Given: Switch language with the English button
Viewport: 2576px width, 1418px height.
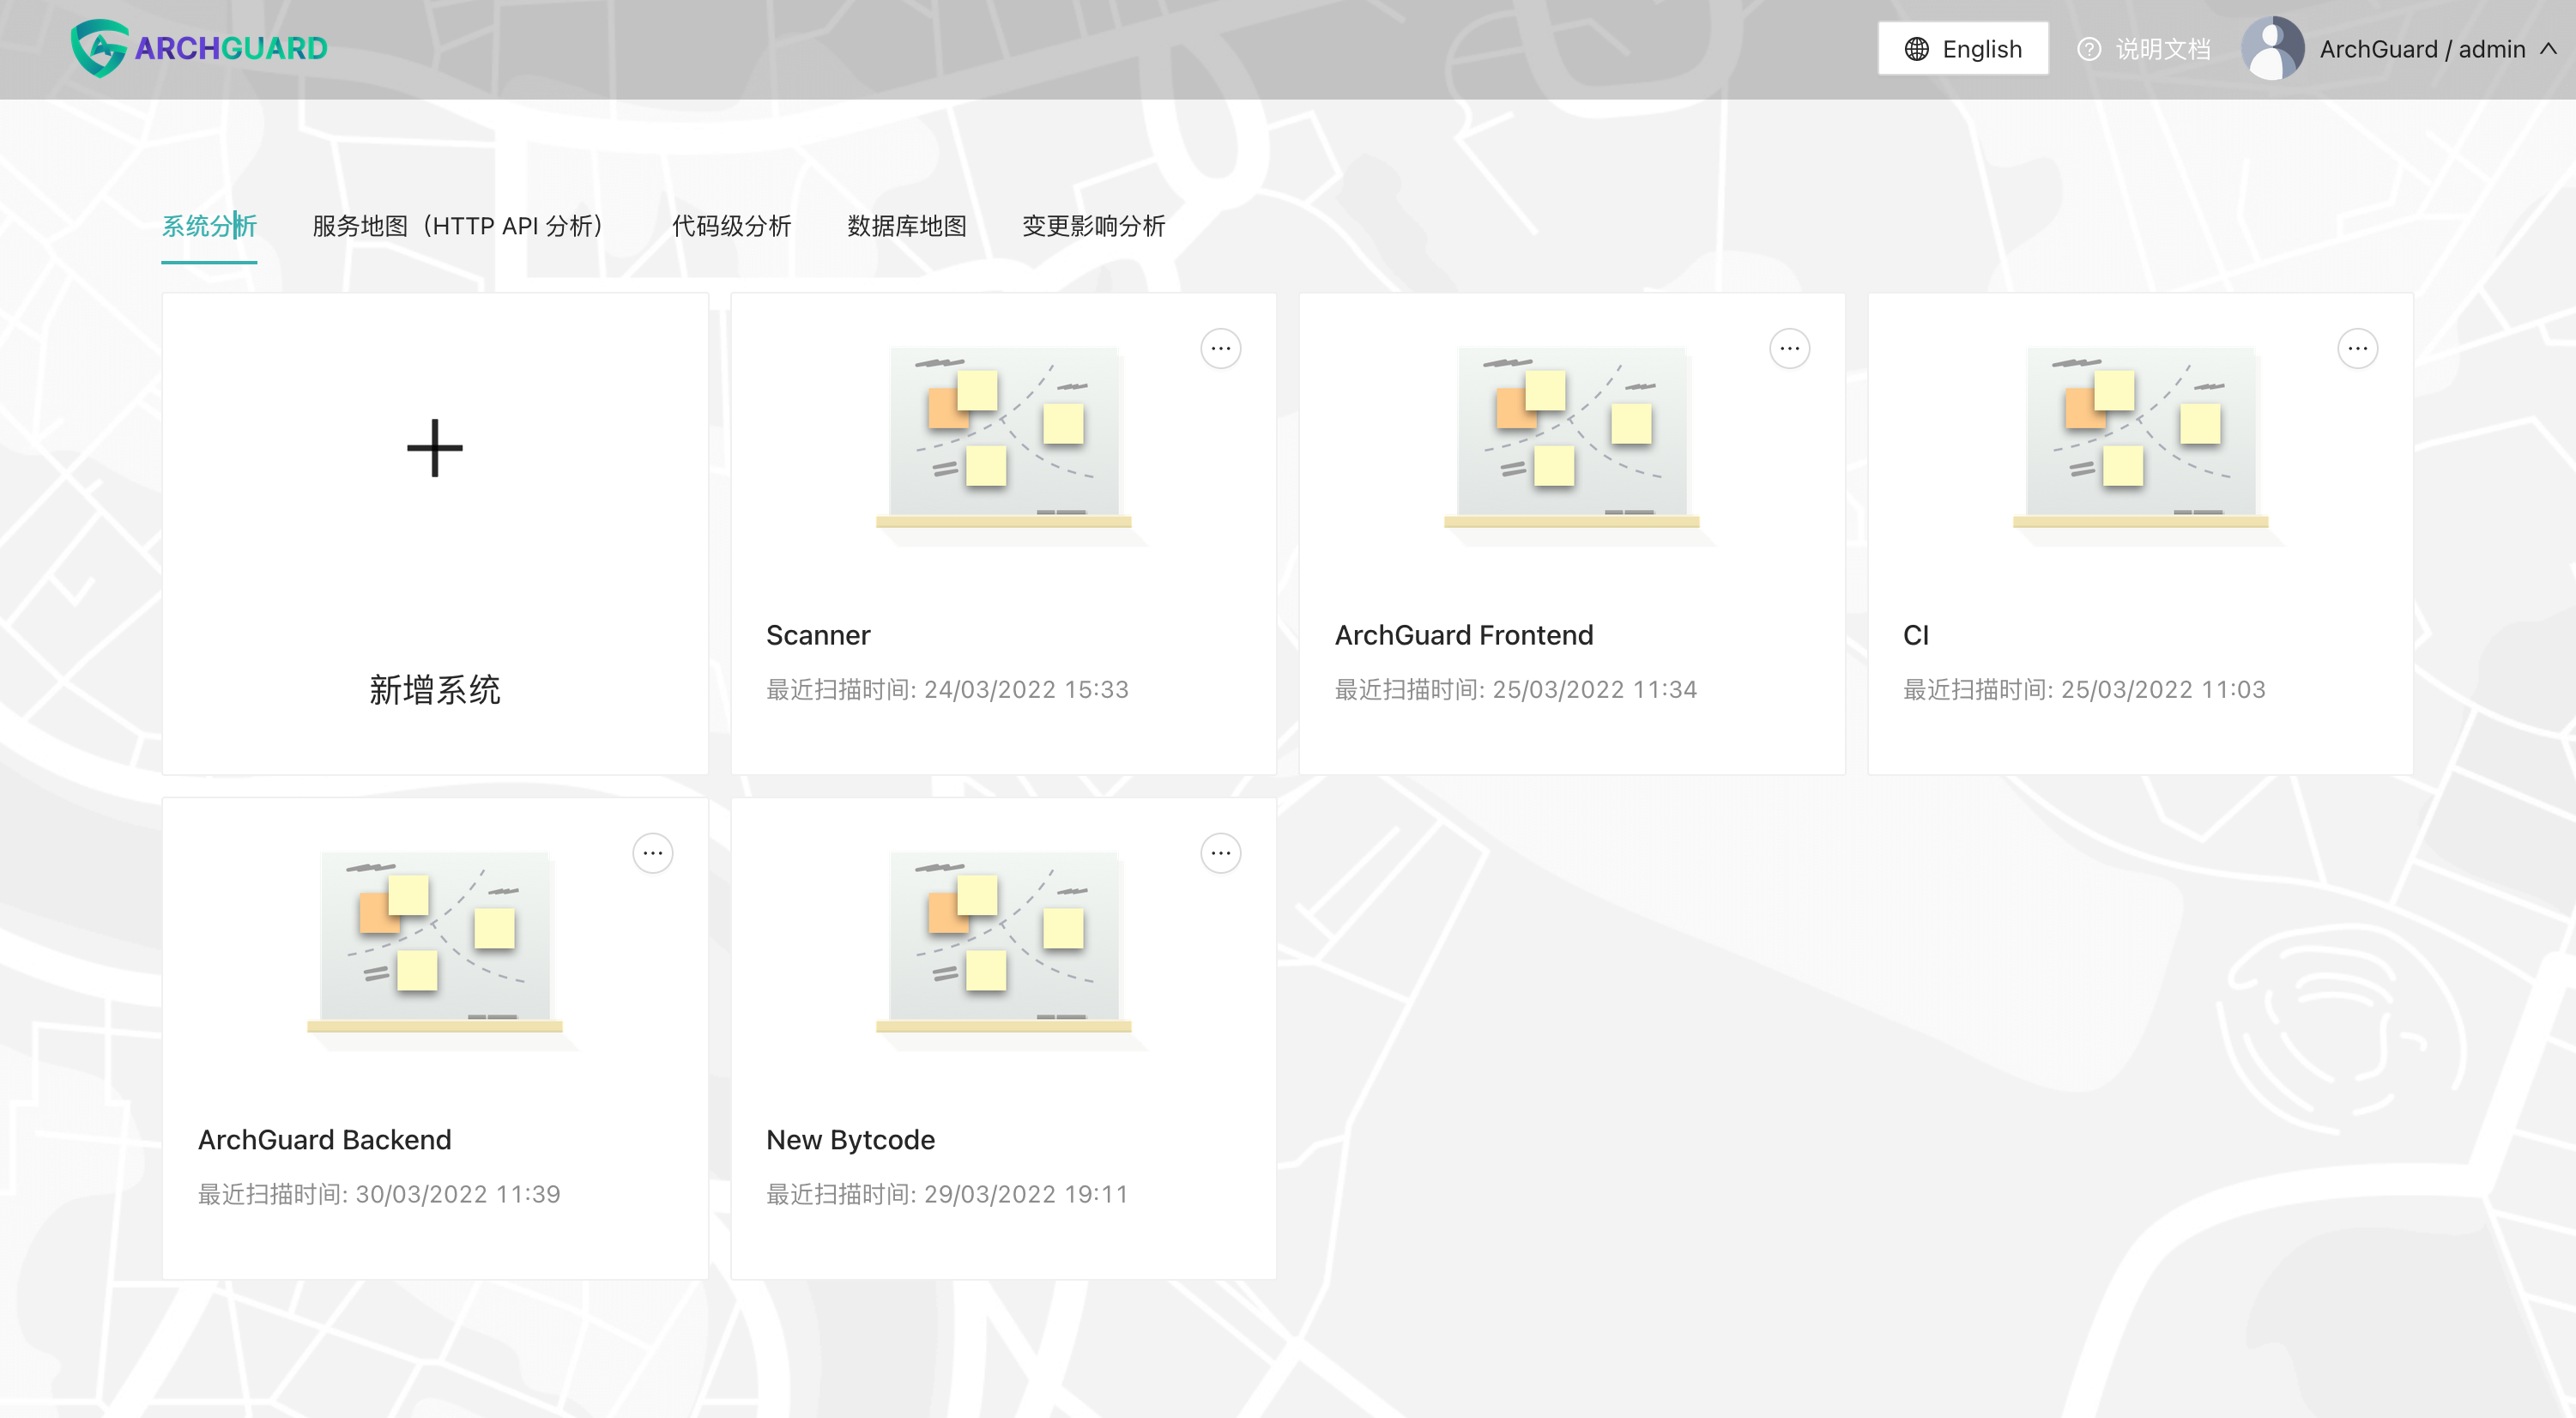Looking at the screenshot, I should coord(1962,49).
